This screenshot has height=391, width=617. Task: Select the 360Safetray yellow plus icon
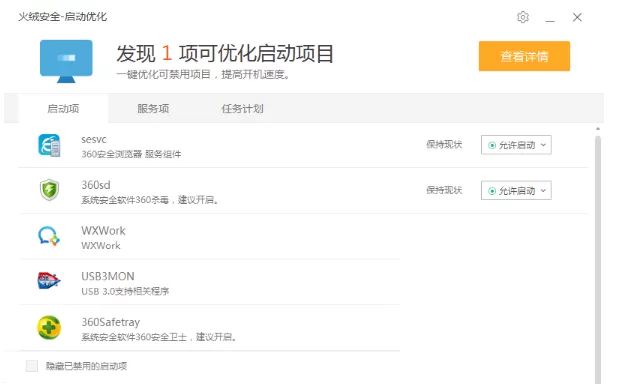(x=49, y=327)
